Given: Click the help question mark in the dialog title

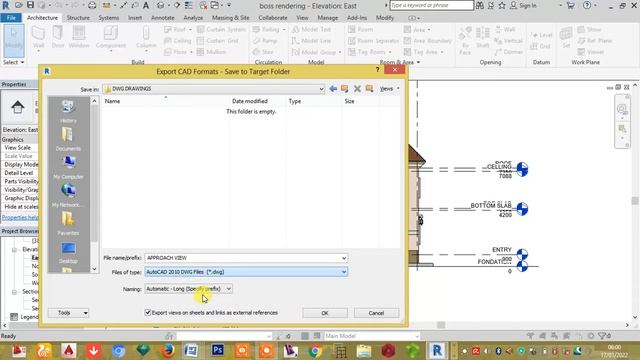Looking at the screenshot, I should [377, 70].
